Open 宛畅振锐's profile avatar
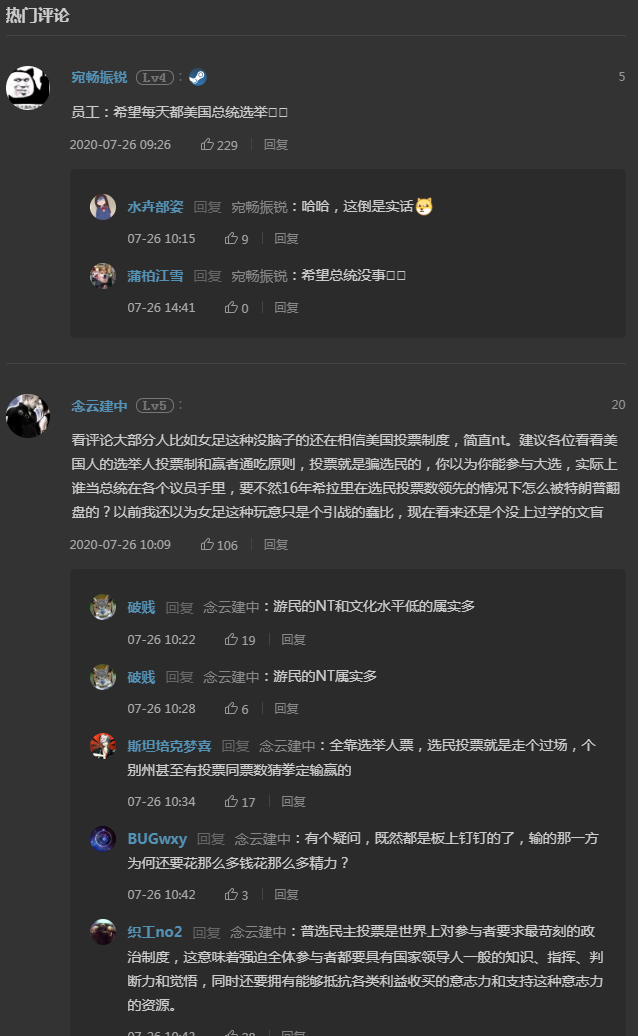The height and width of the screenshot is (1036, 638). tap(28, 87)
